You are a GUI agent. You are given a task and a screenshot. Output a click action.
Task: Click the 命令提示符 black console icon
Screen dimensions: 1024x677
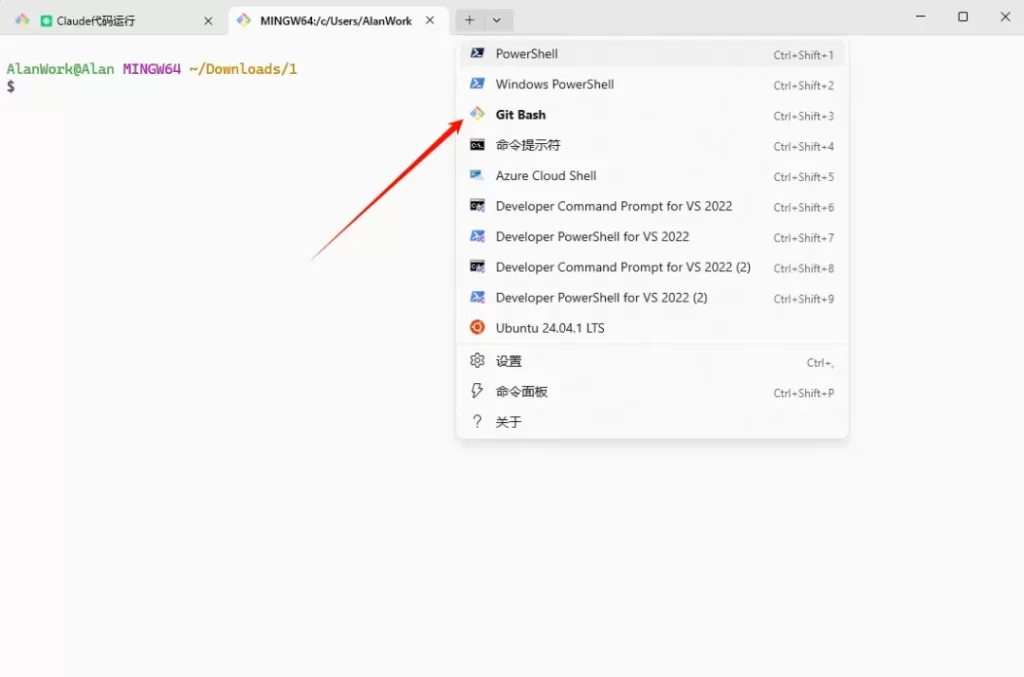point(477,144)
